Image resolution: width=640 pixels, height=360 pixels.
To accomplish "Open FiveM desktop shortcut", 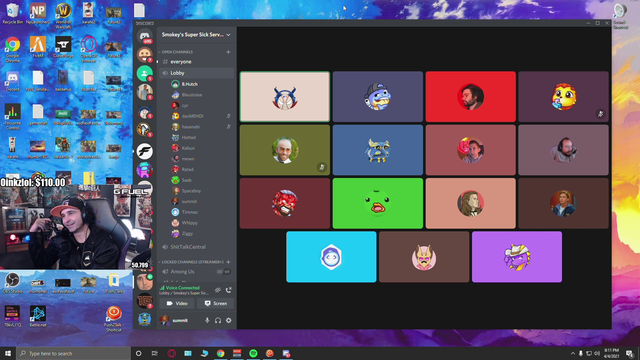I will pyautogui.click(x=38, y=47).
